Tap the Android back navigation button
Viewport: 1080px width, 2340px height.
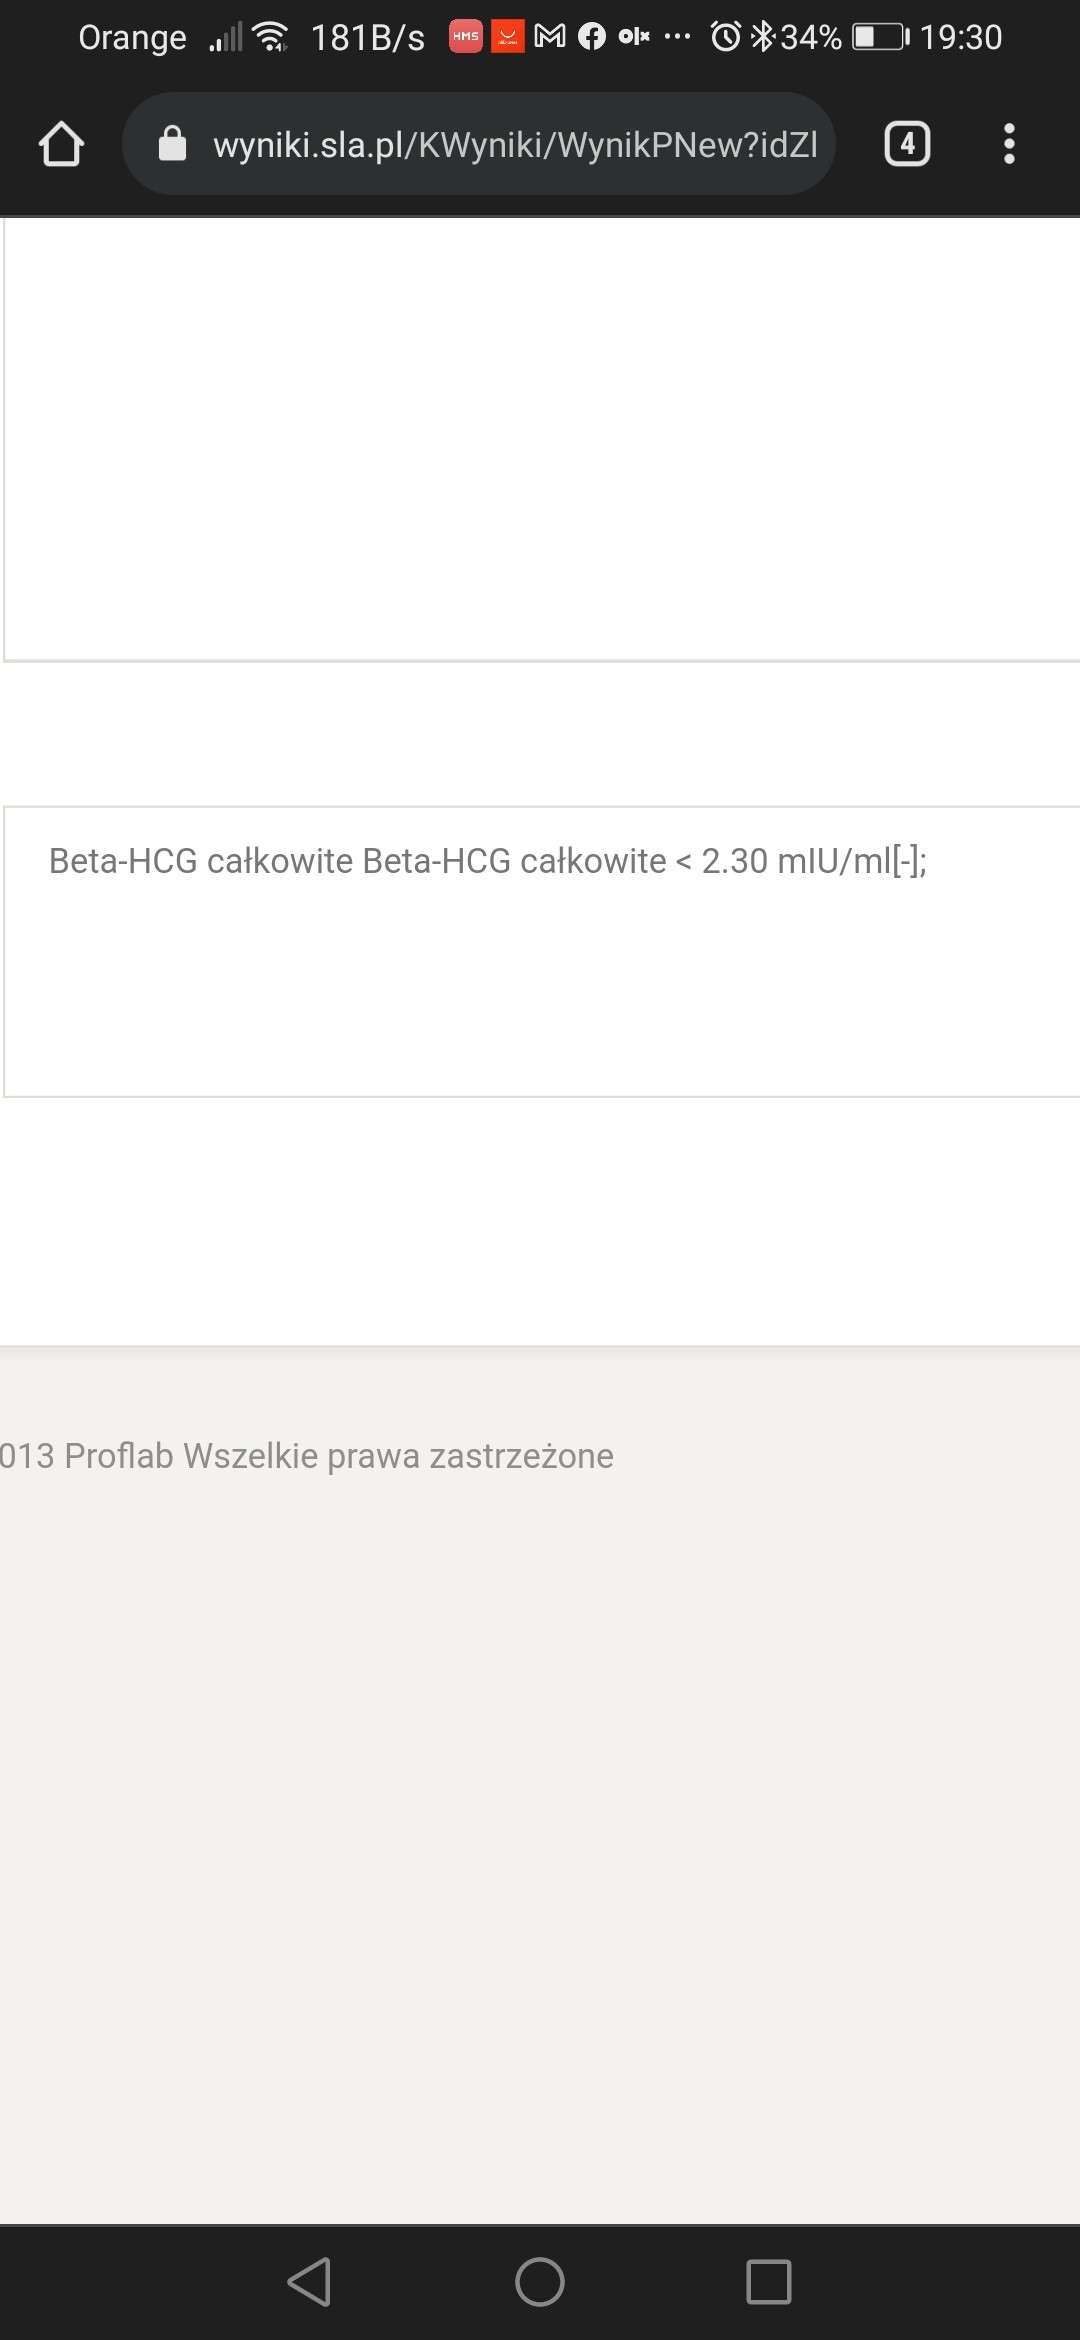click(x=309, y=2282)
